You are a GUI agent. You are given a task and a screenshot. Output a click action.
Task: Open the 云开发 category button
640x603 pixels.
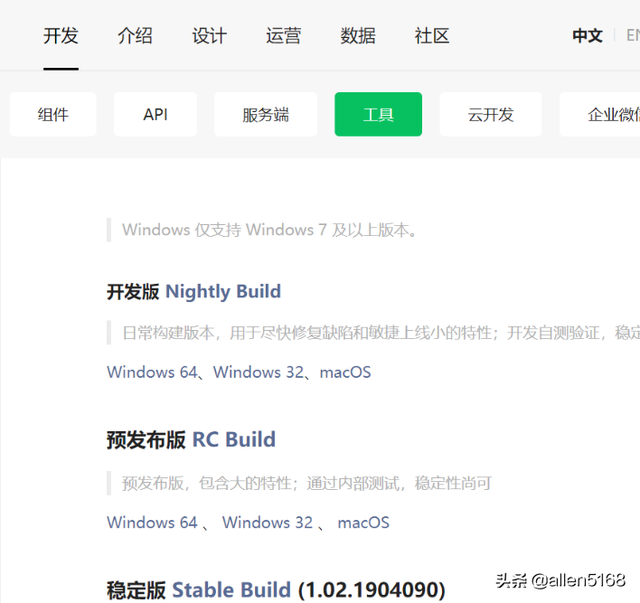click(x=491, y=114)
